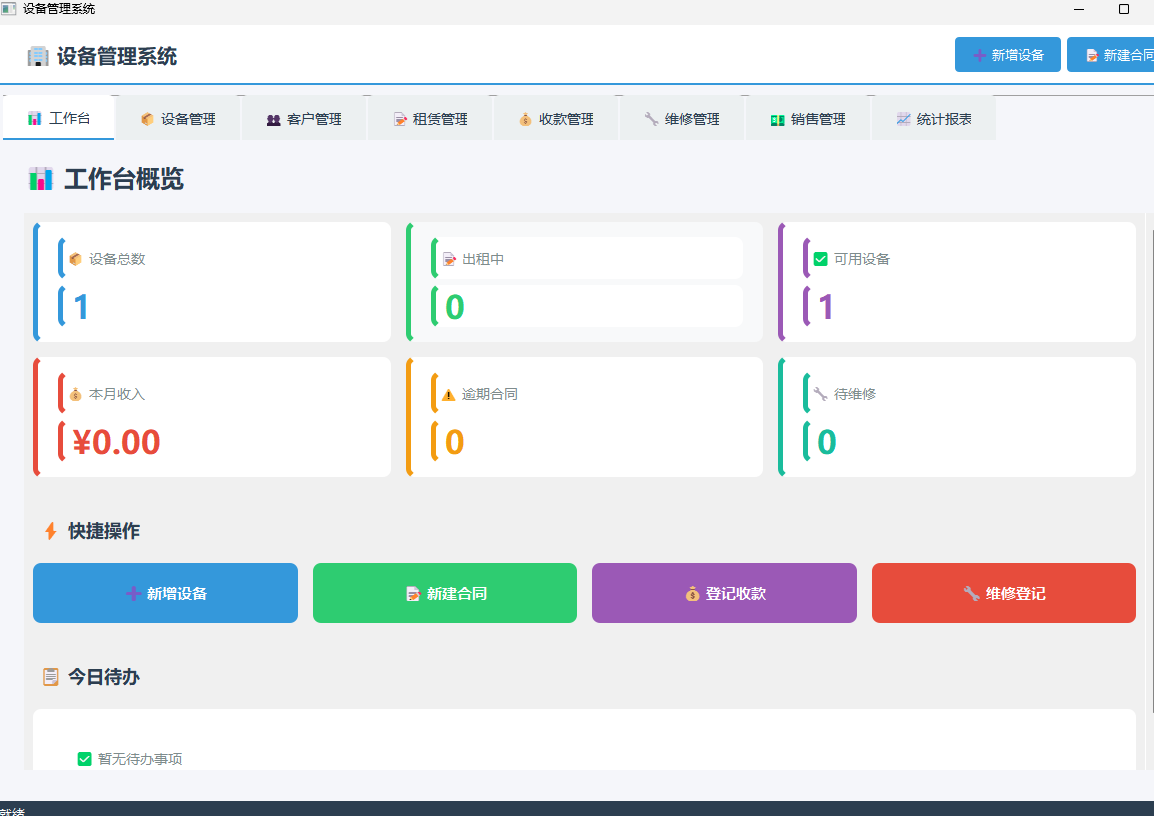This screenshot has height=816, width=1154.
Task: Open the 租赁管理 tab
Action: [430, 119]
